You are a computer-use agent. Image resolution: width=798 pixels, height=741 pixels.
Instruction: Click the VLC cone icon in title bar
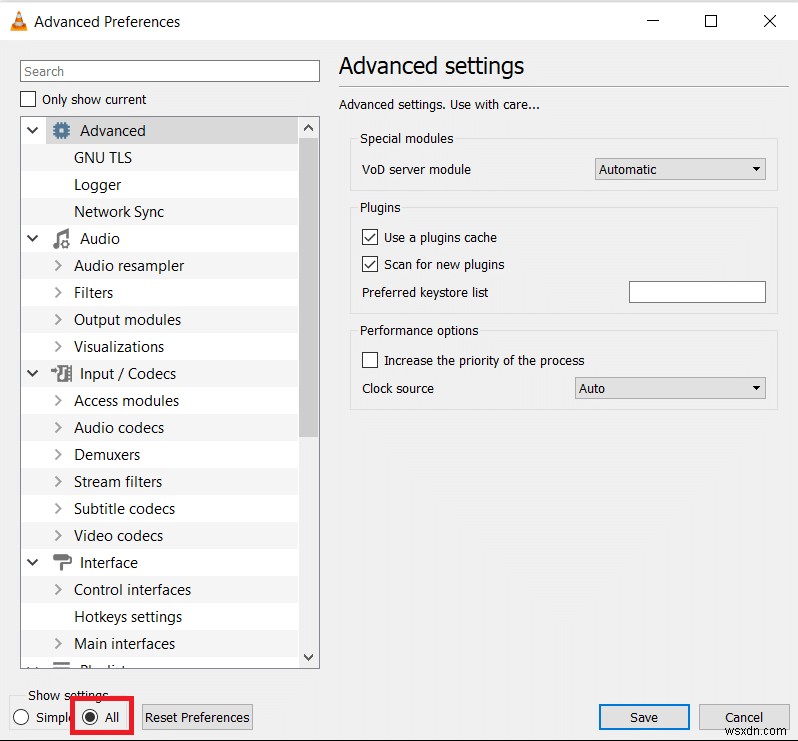[x=19, y=21]
